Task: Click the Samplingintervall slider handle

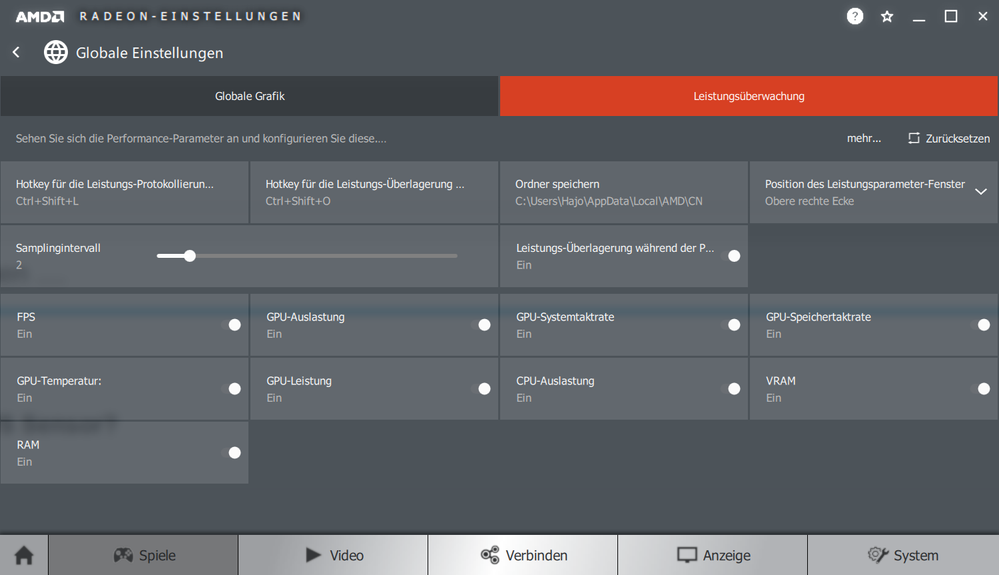Action: tap(189, 256)
